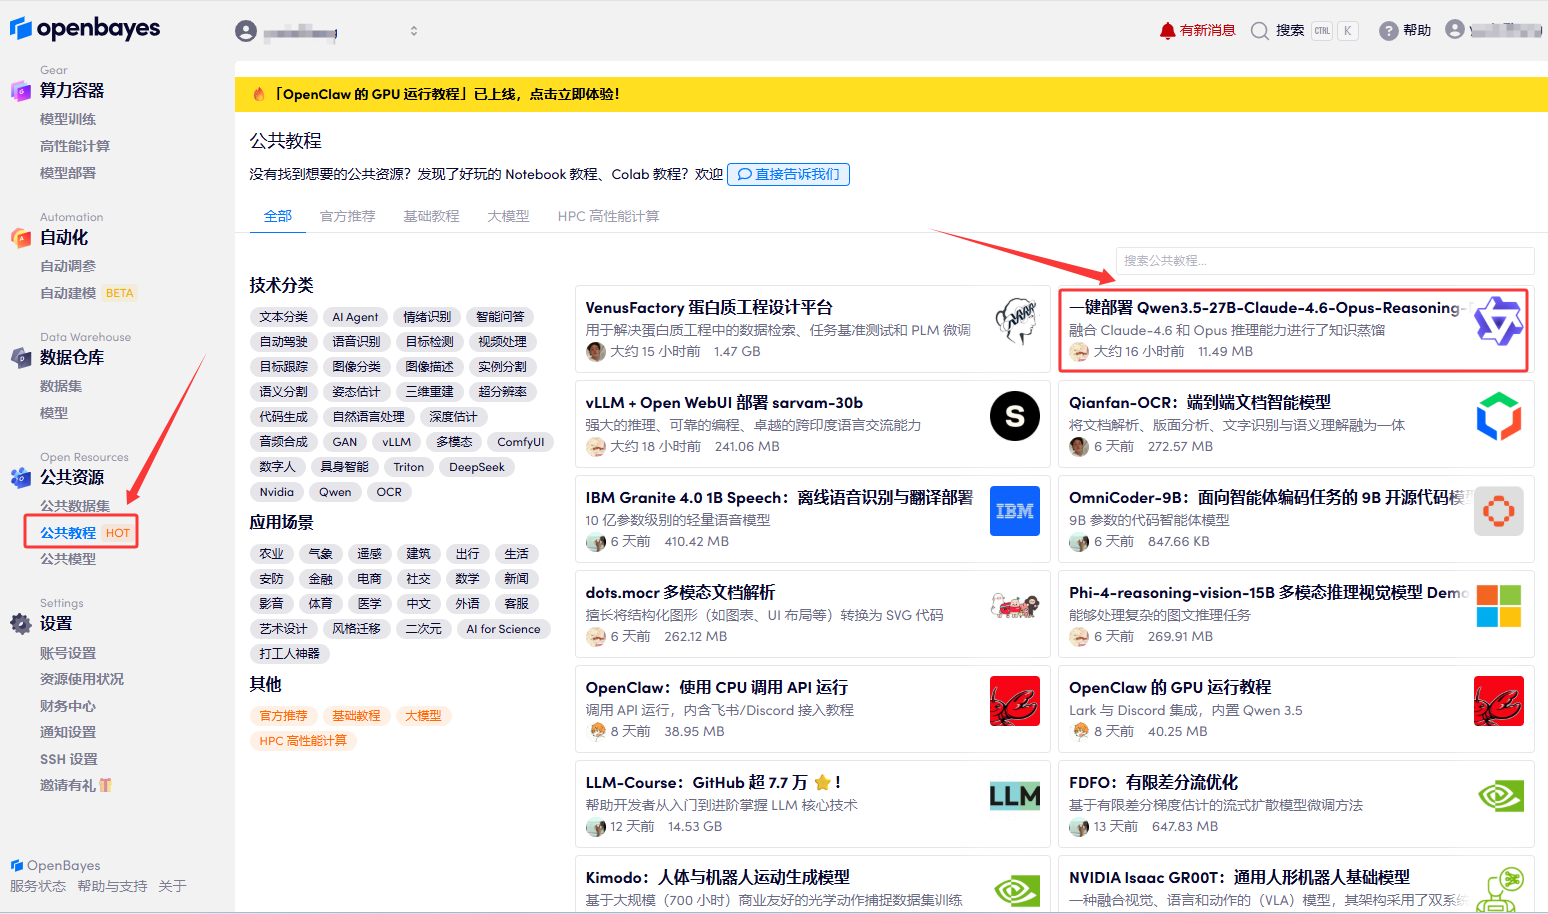Click the OmniCoder-9B logo
Viewport: 1548px width, 914px height.
1499,511
